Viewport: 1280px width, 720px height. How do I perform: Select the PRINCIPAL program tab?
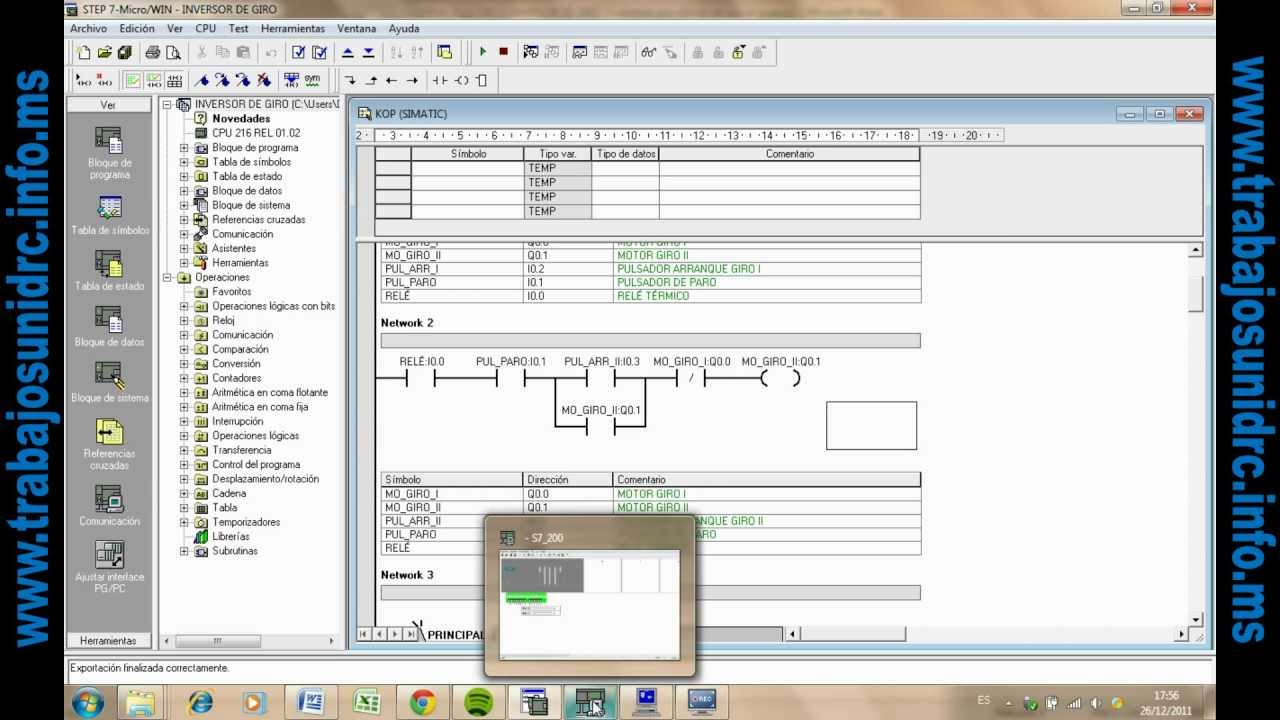[x=455, y=635]
